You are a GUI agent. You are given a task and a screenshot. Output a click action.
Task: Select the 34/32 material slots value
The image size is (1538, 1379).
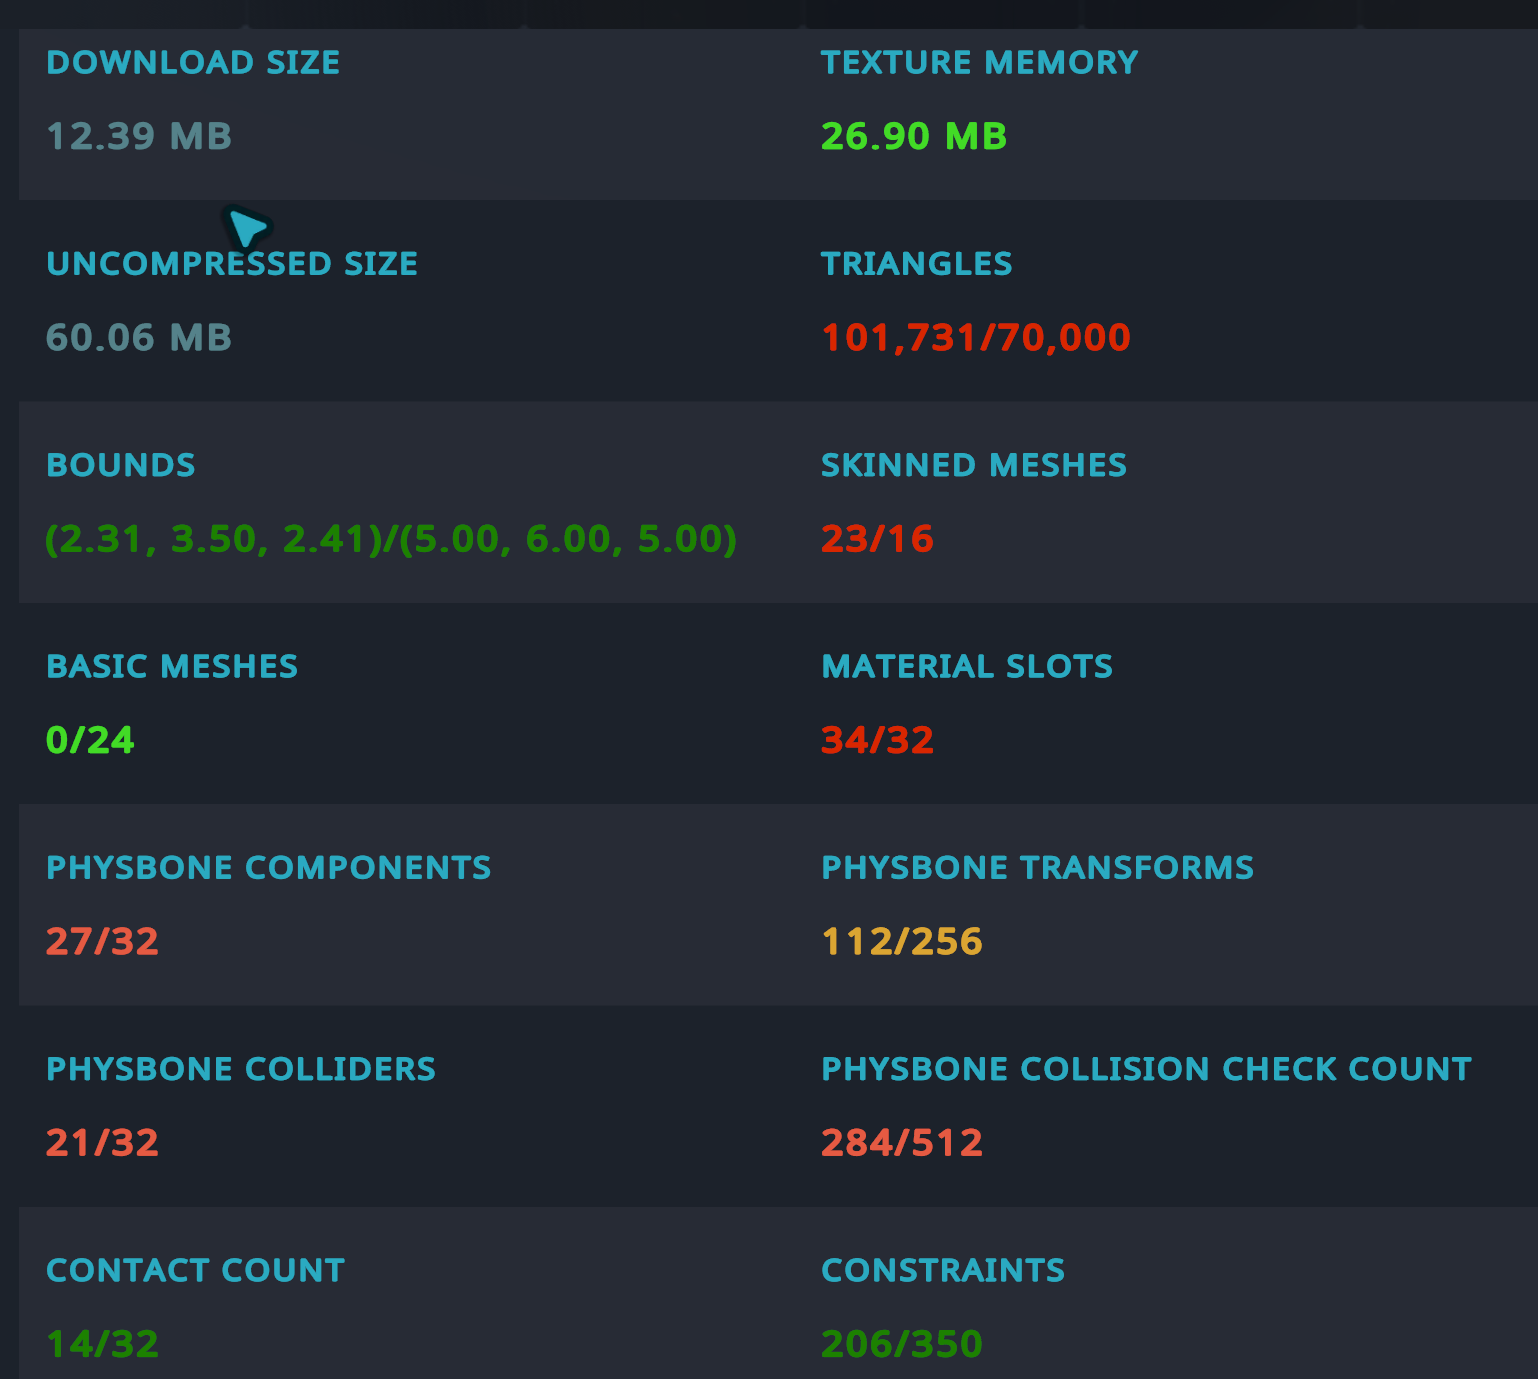tap(877, 740)
